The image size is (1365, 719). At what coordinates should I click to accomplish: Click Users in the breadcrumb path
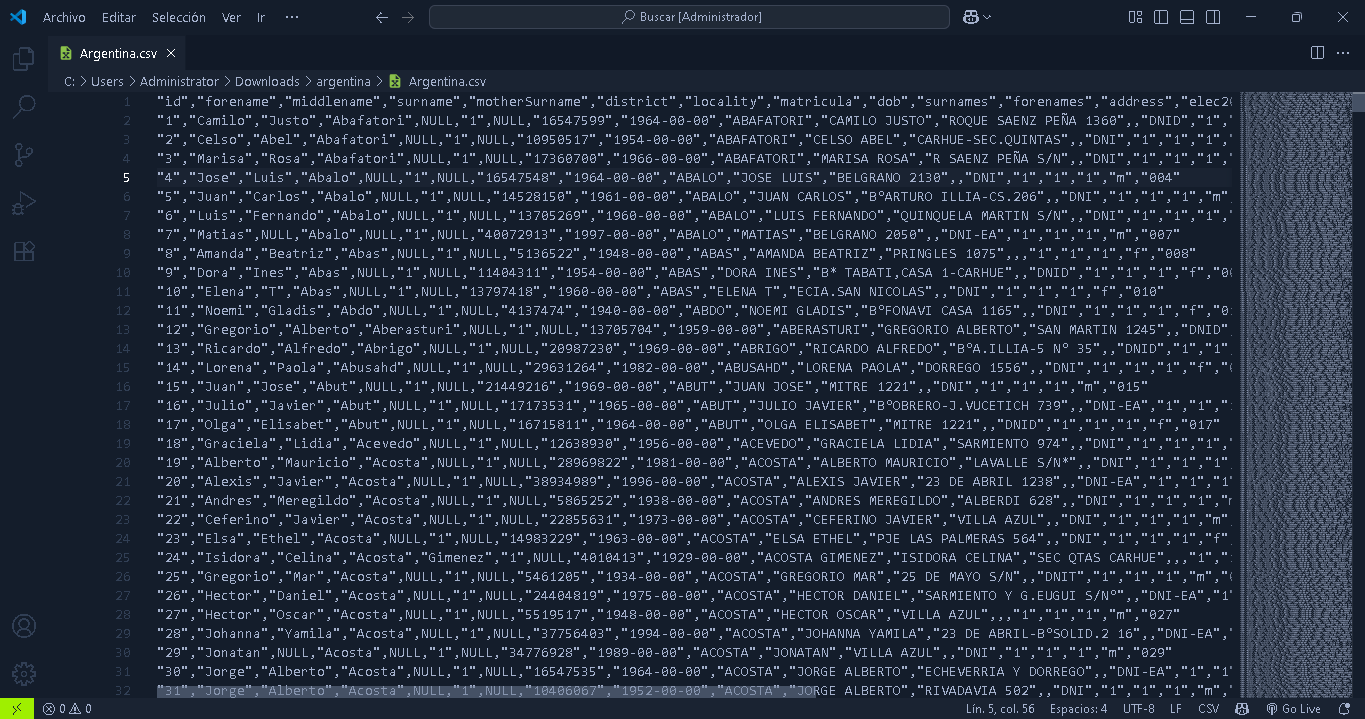click(107, 81)
